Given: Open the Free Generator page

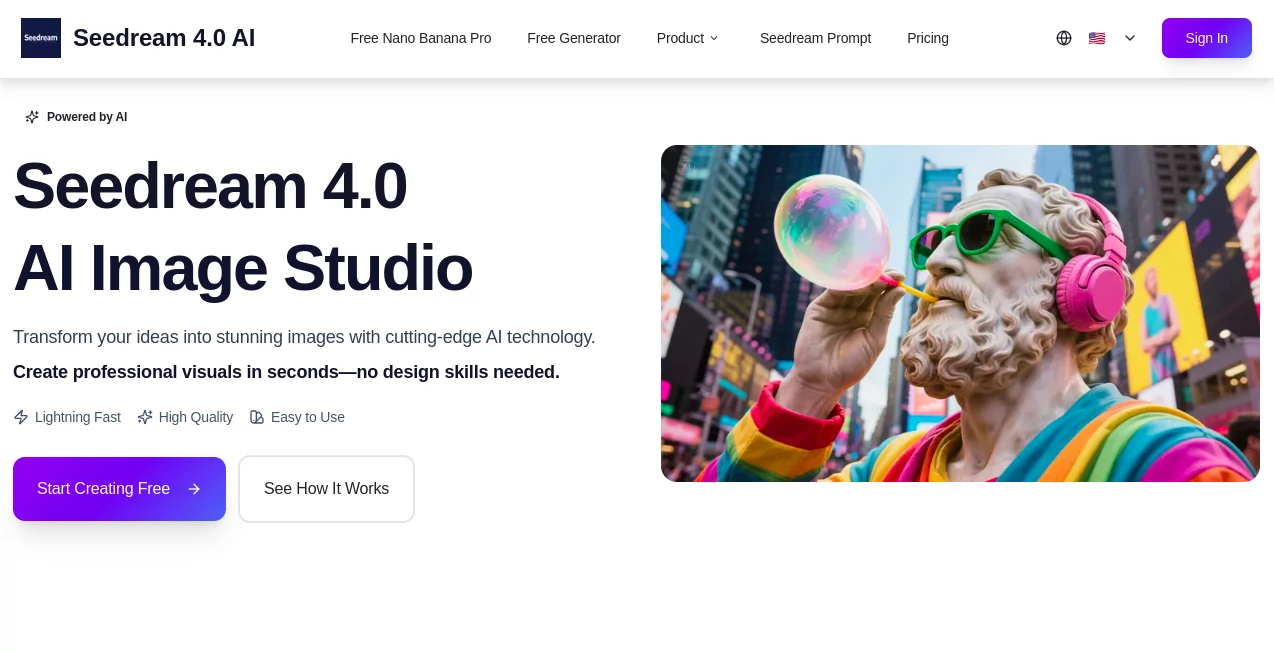Looking at the screenshot, I should coord(574,38).
